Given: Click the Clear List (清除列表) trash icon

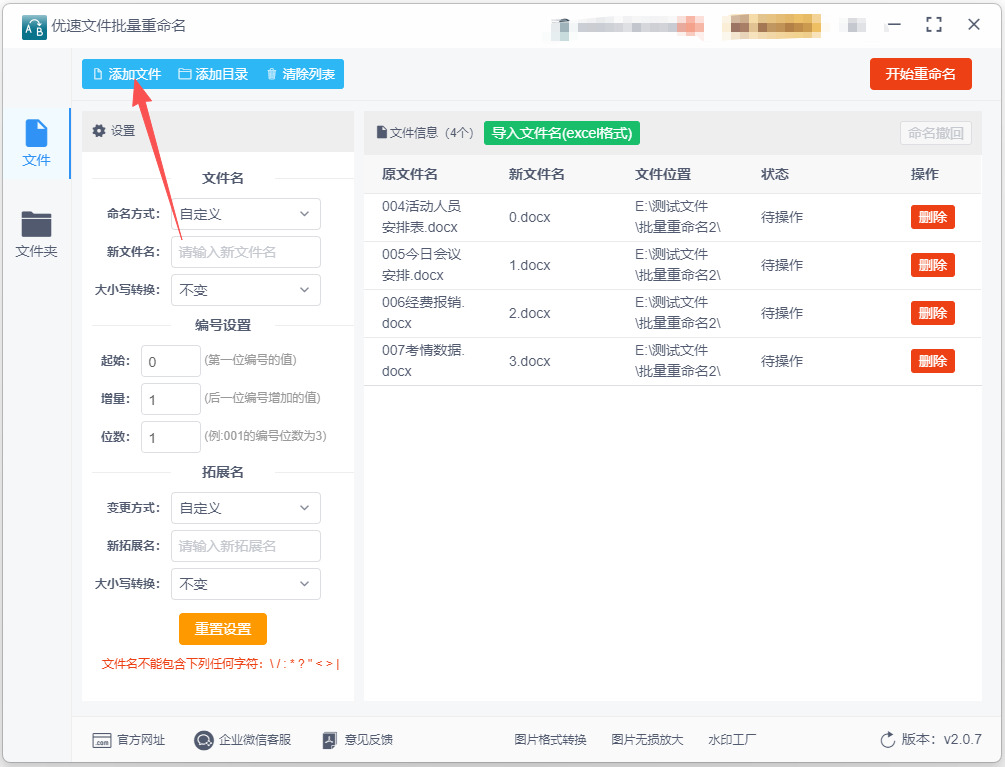Looking at the screenshot, I should (x=271, y=74).
